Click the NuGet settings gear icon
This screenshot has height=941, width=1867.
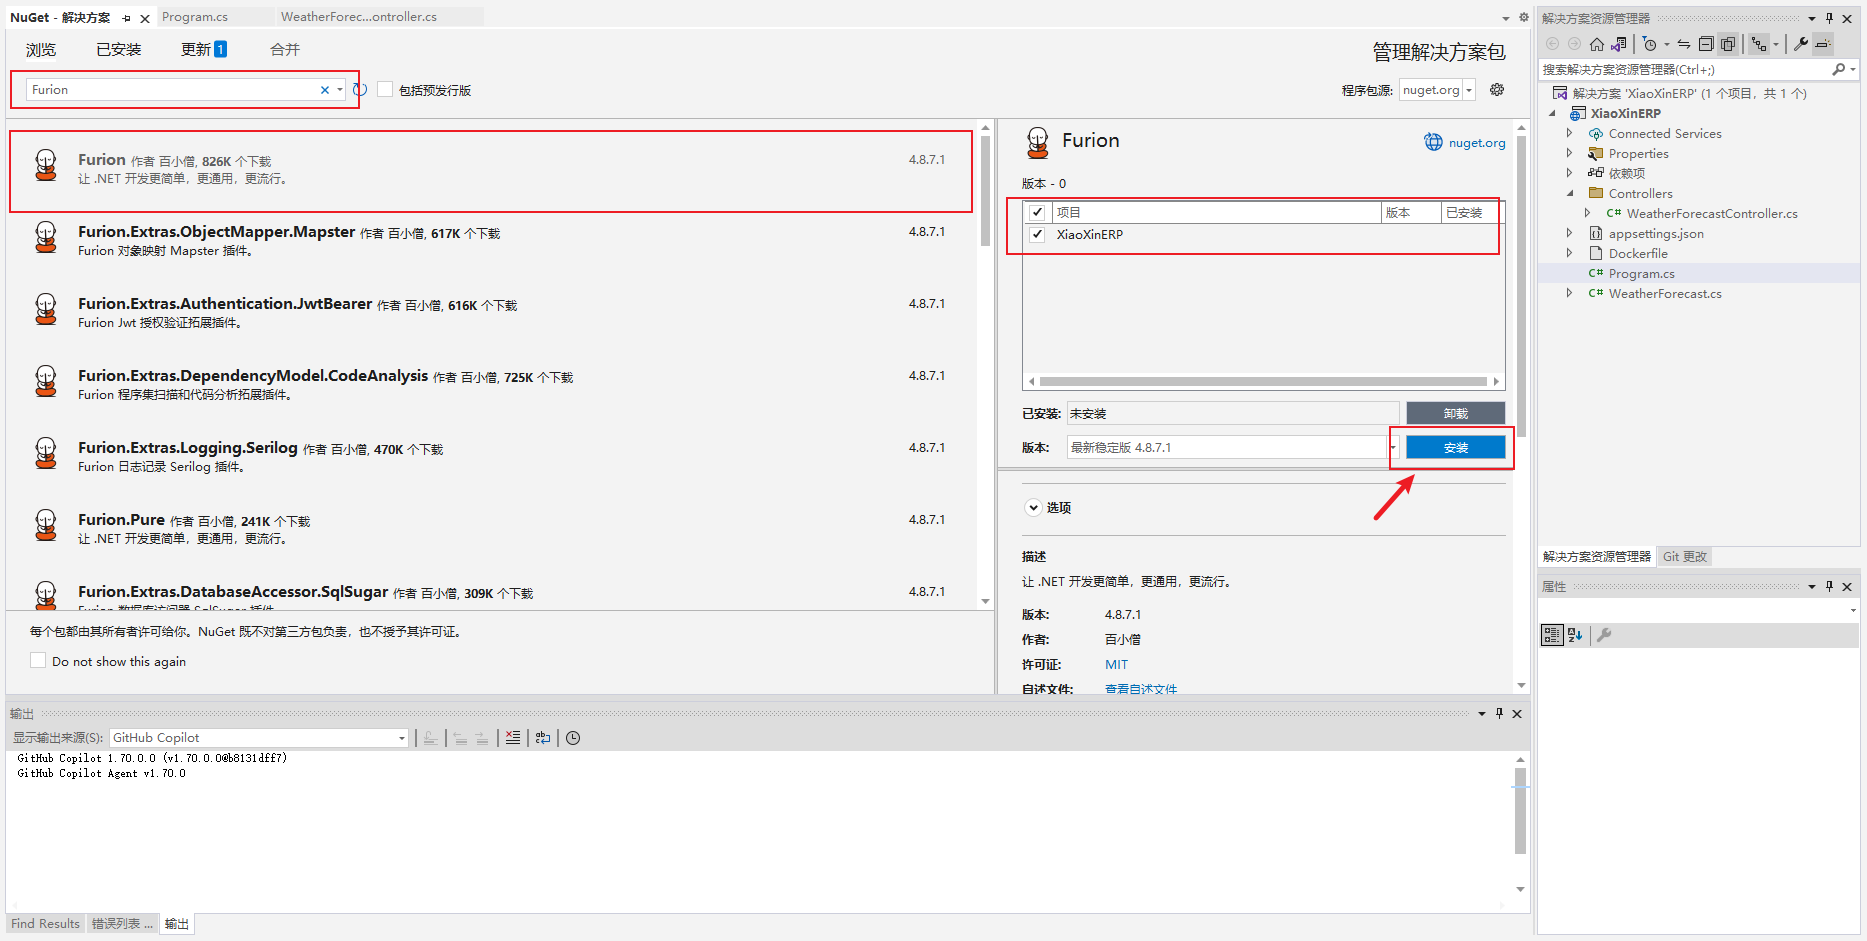[1497, 90]
